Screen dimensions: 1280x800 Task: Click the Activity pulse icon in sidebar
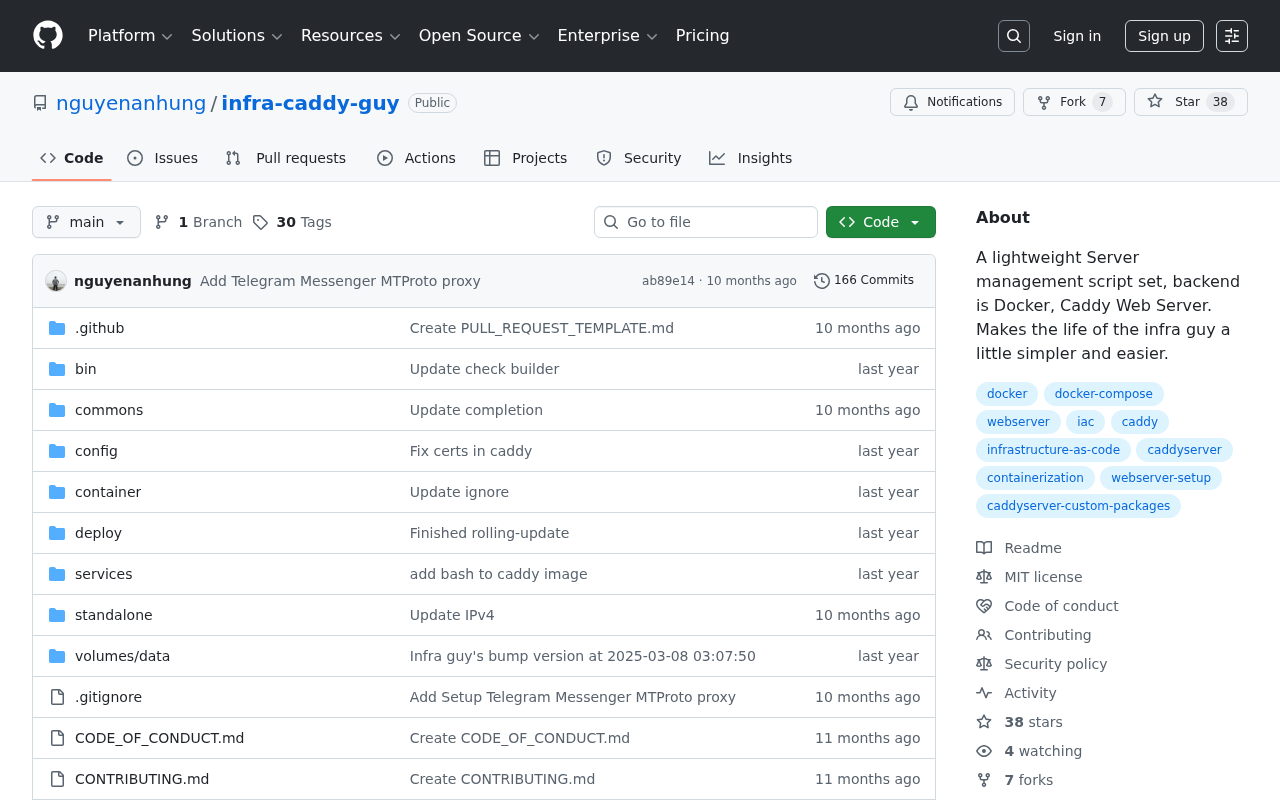(x=984, y=692)
